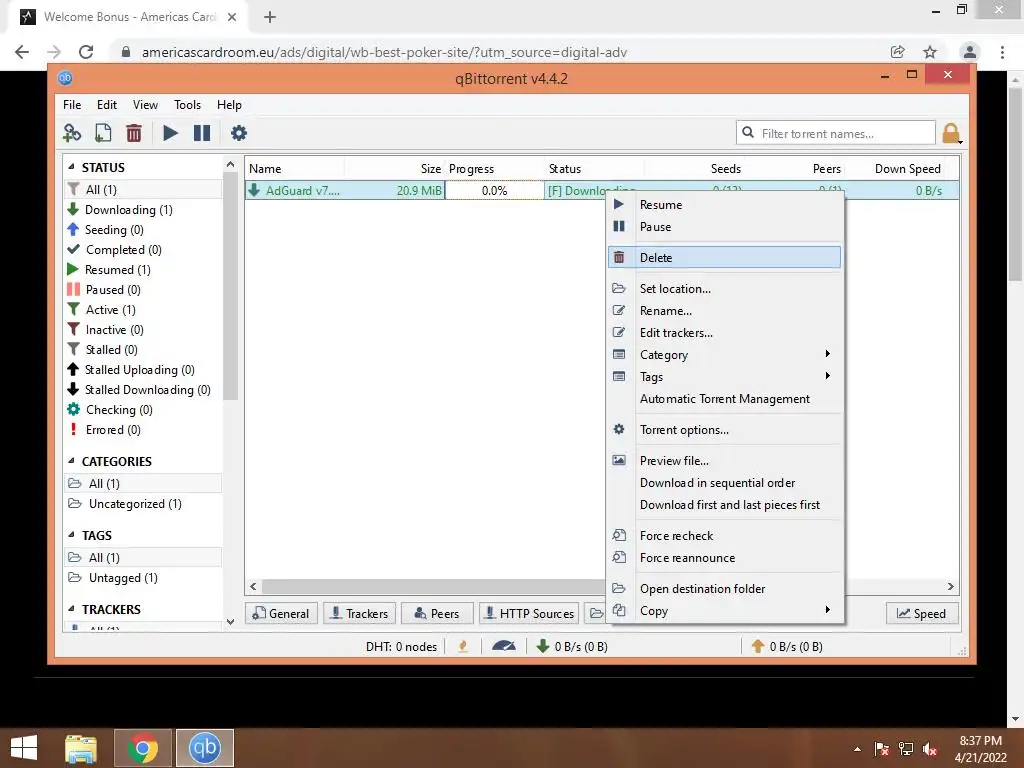Click the orange upload speed arrow in status bar

point(758,646)
